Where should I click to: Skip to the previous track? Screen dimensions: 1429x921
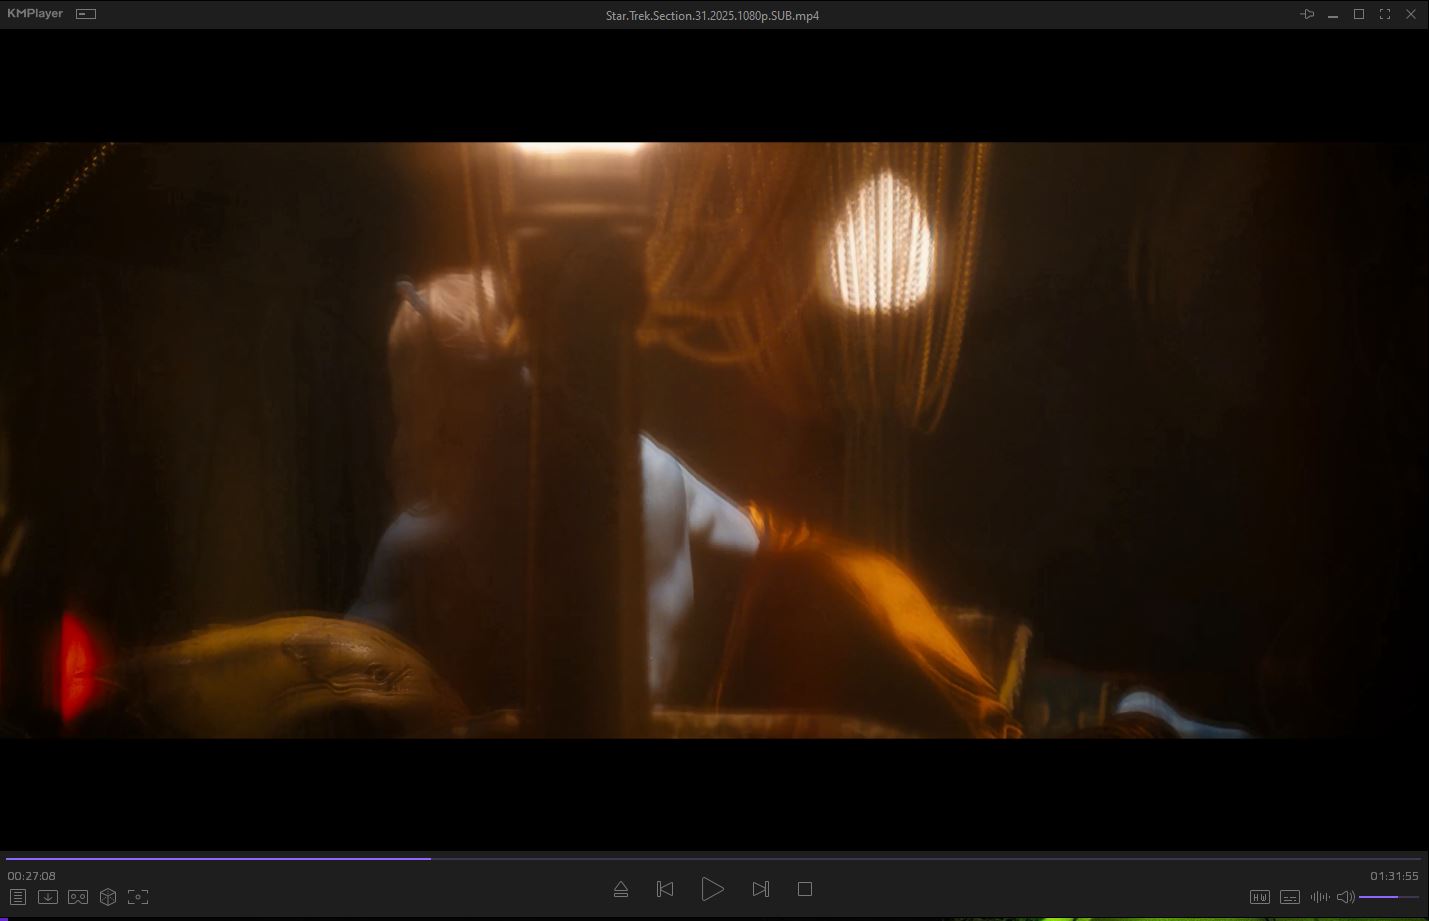tap(665, 889)
